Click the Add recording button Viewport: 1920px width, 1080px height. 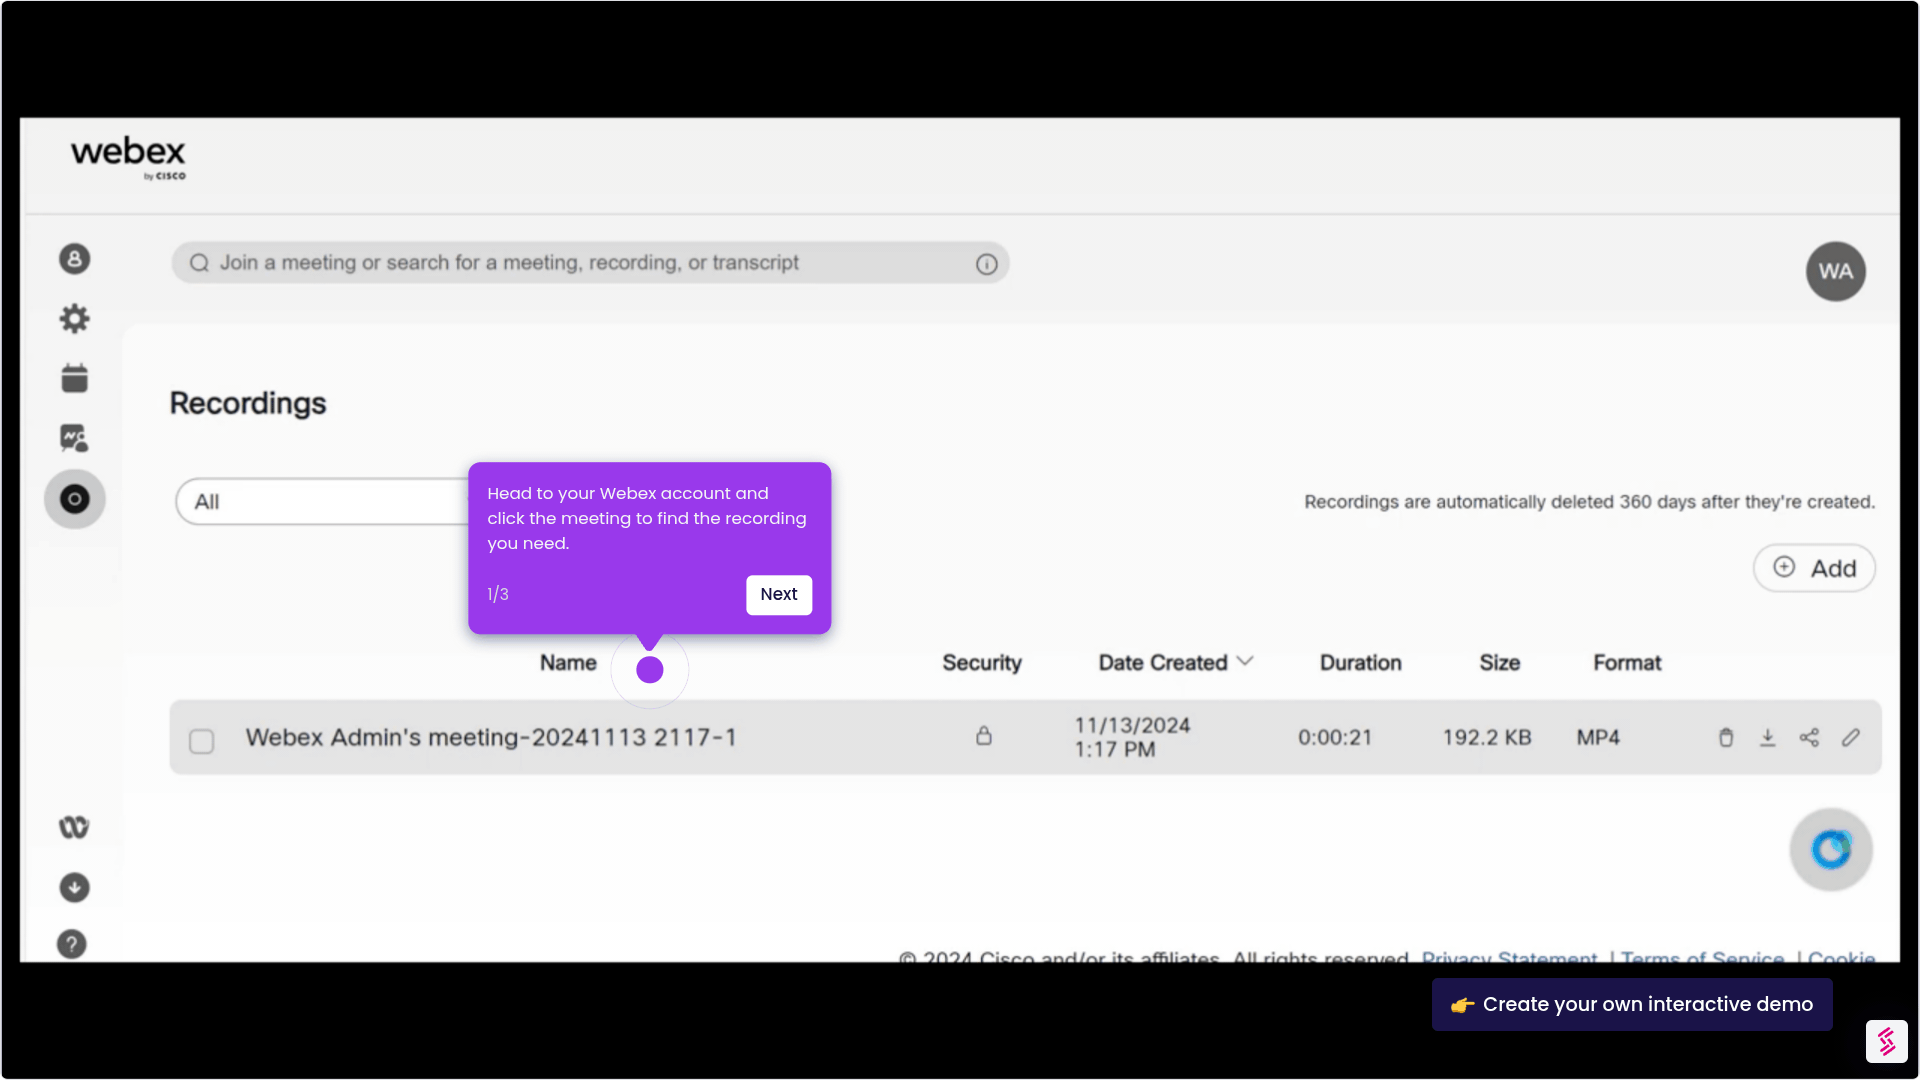coord(1814,568)
